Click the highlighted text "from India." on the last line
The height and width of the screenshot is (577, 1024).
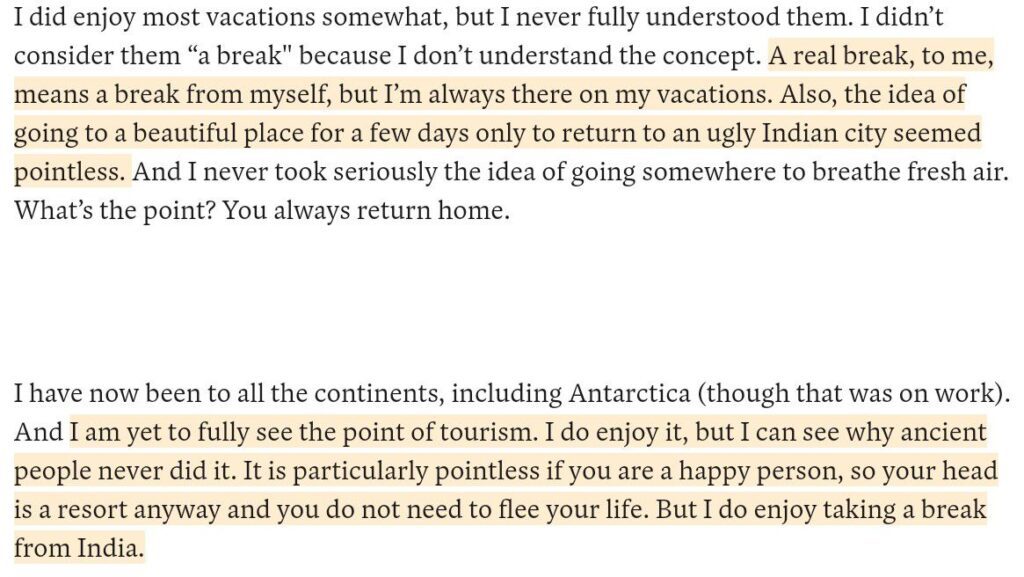point(79,548)
